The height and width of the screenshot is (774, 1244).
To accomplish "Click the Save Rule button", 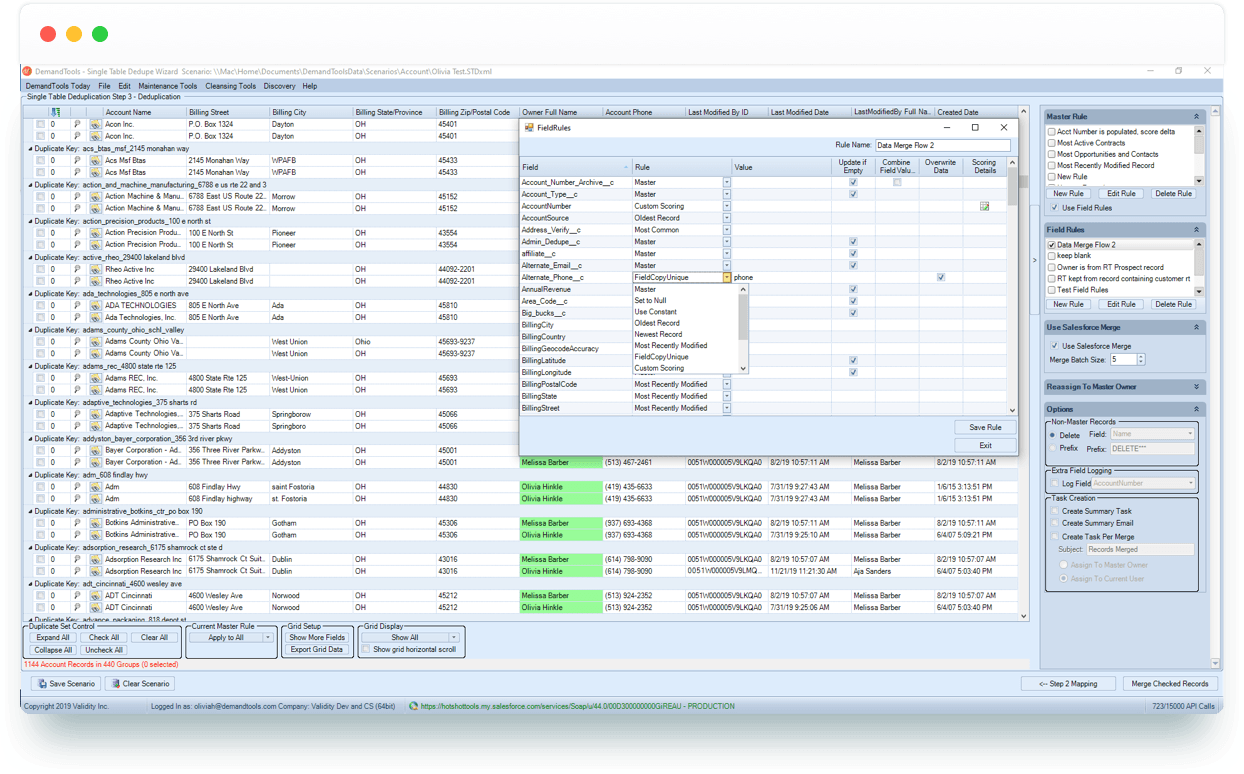I will click(985, 427).
